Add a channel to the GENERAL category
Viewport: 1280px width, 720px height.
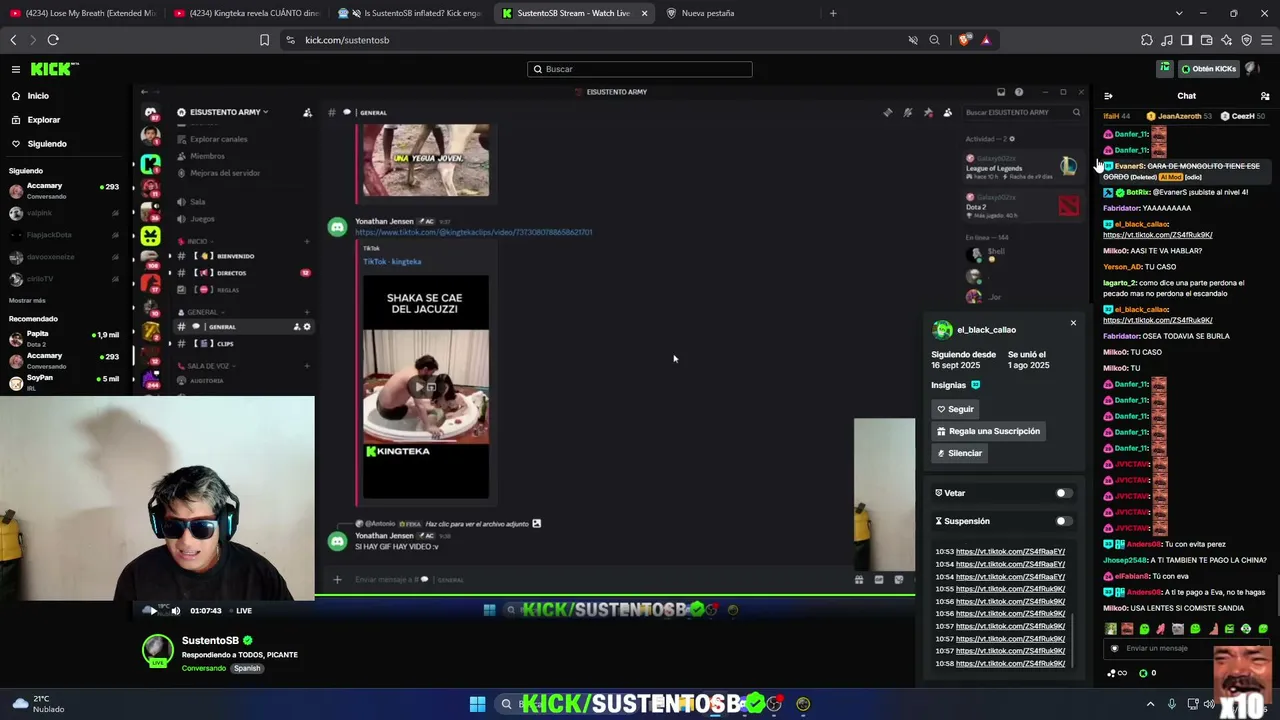(x=307, y=312)
